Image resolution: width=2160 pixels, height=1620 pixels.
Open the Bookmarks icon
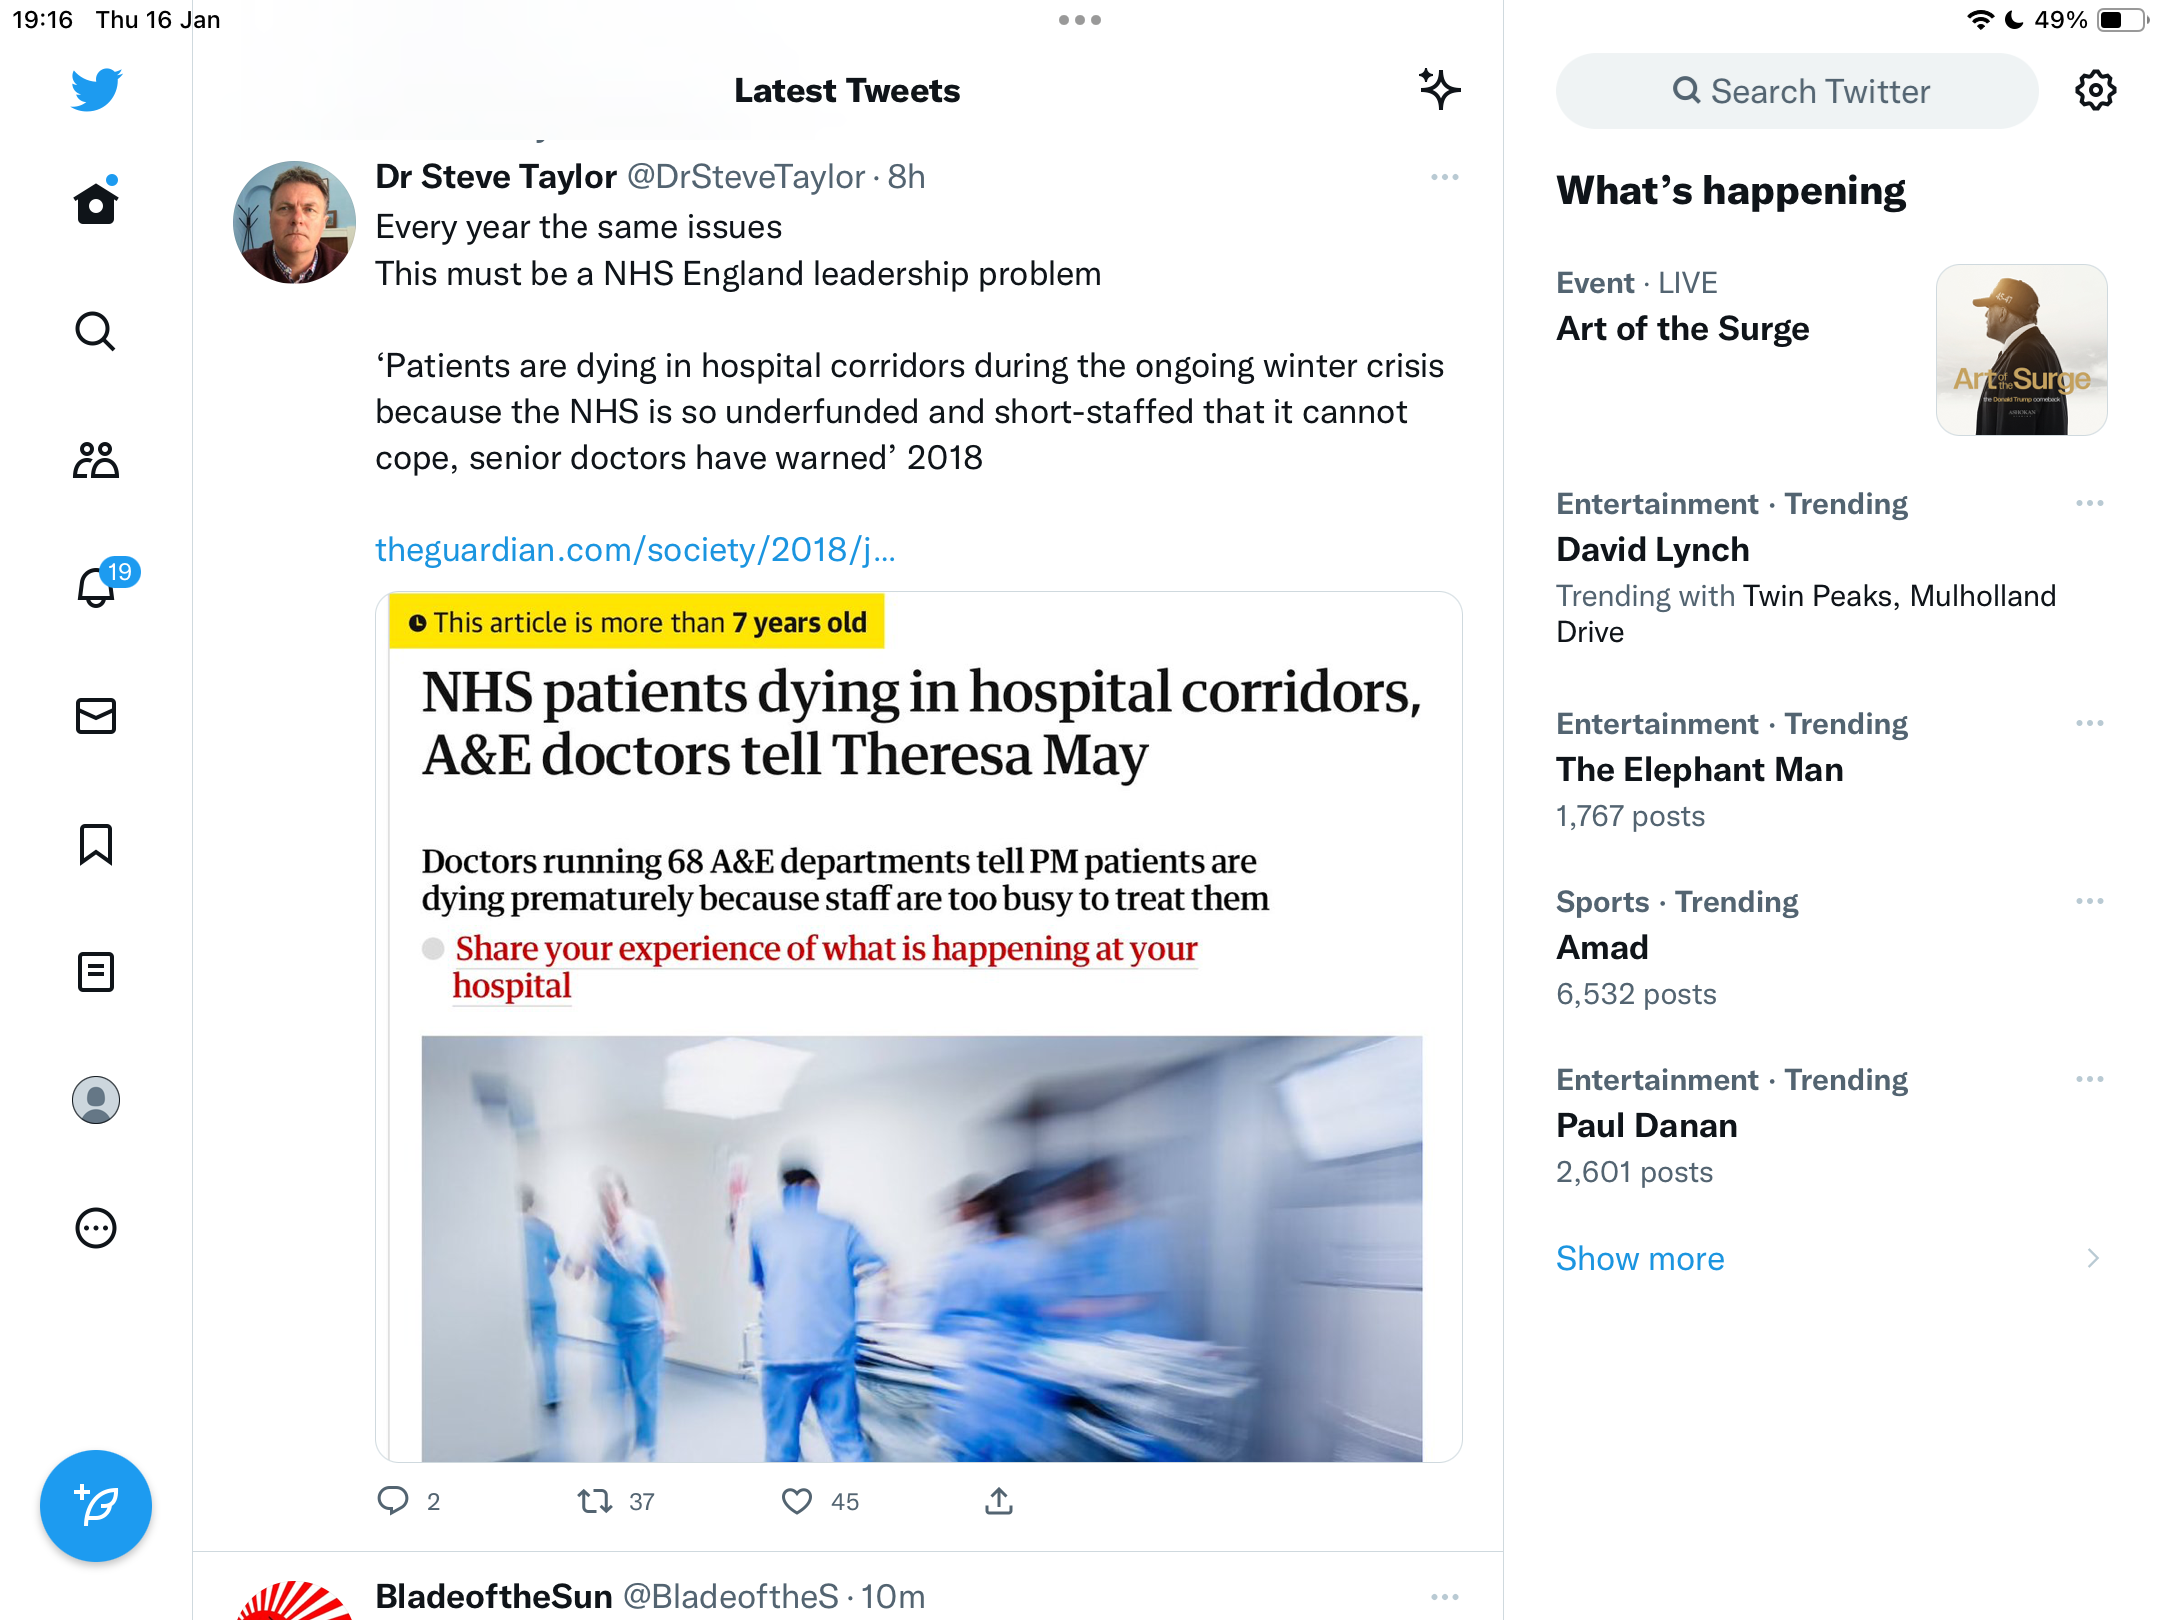(x=96, y=844)
